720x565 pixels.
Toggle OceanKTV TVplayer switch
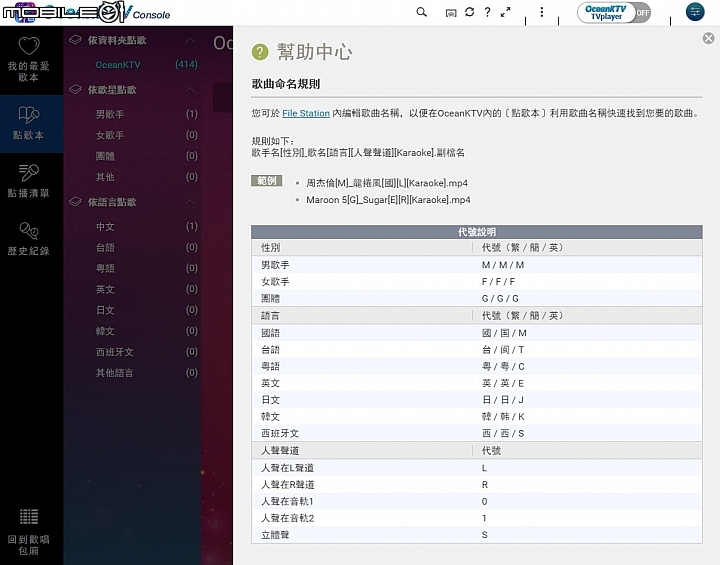tap(613, 12)
